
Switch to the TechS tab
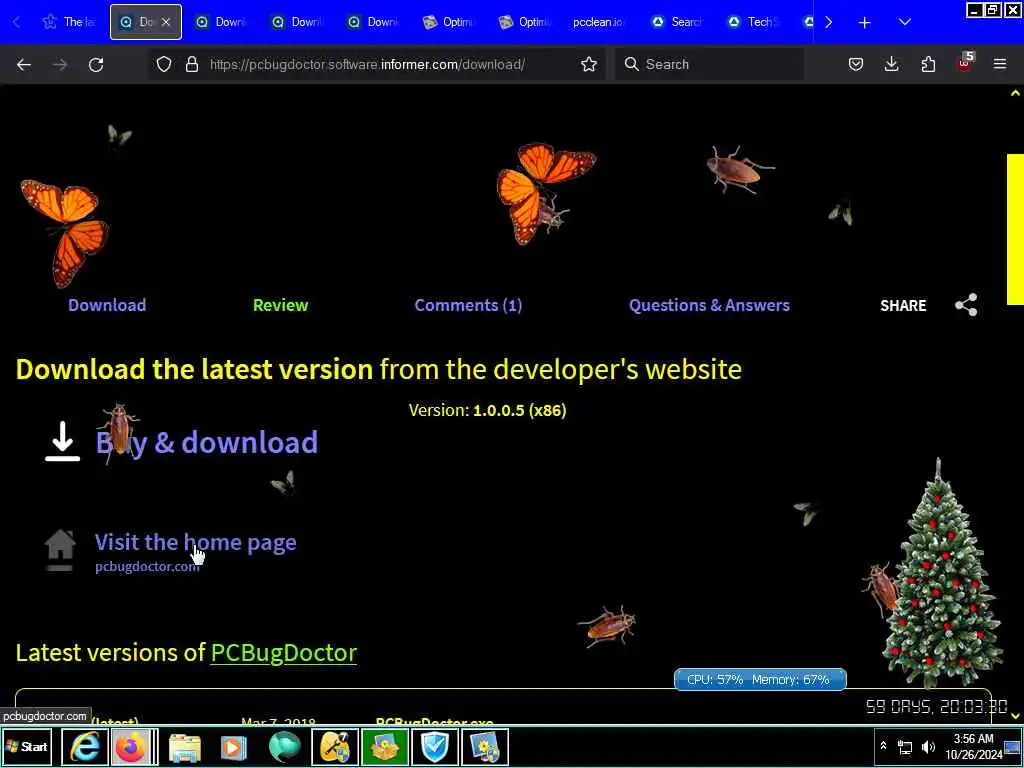(x=754, y=22)
